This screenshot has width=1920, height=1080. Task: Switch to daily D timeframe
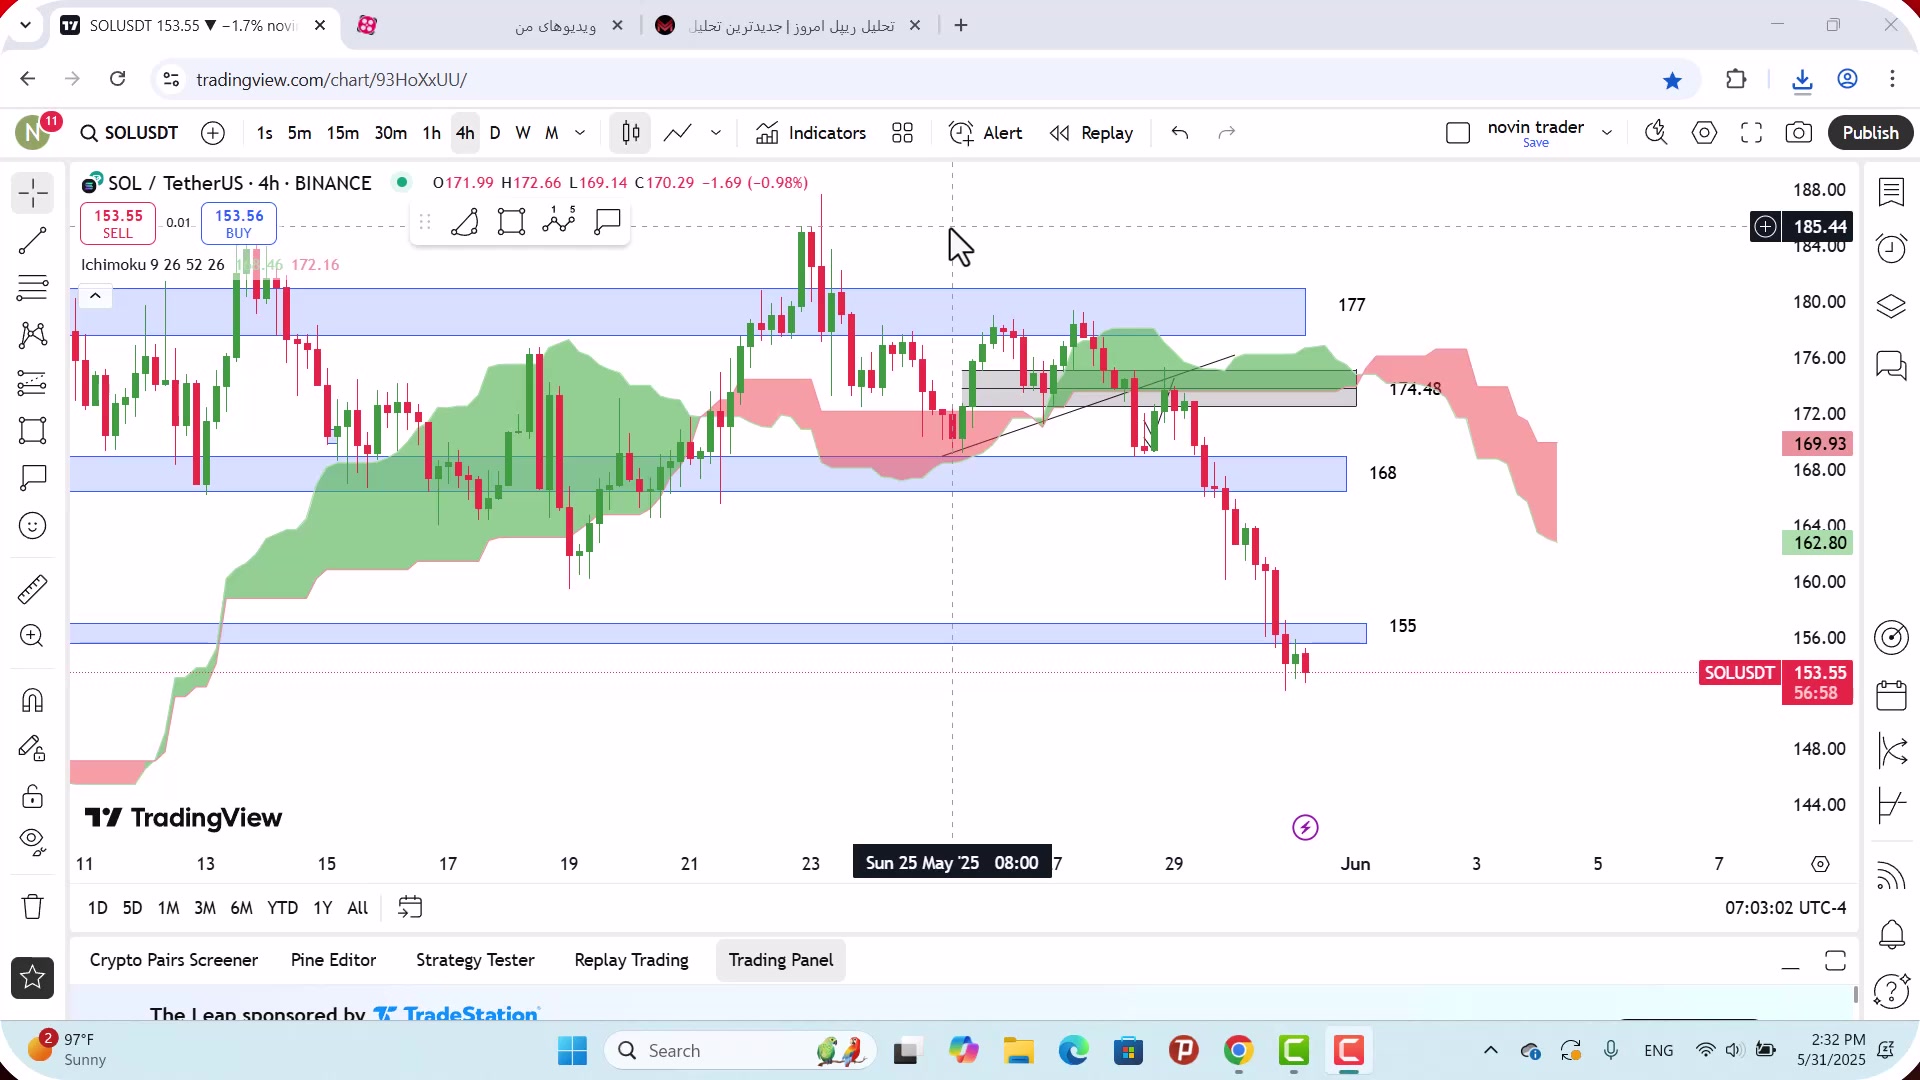pos(495,133)
